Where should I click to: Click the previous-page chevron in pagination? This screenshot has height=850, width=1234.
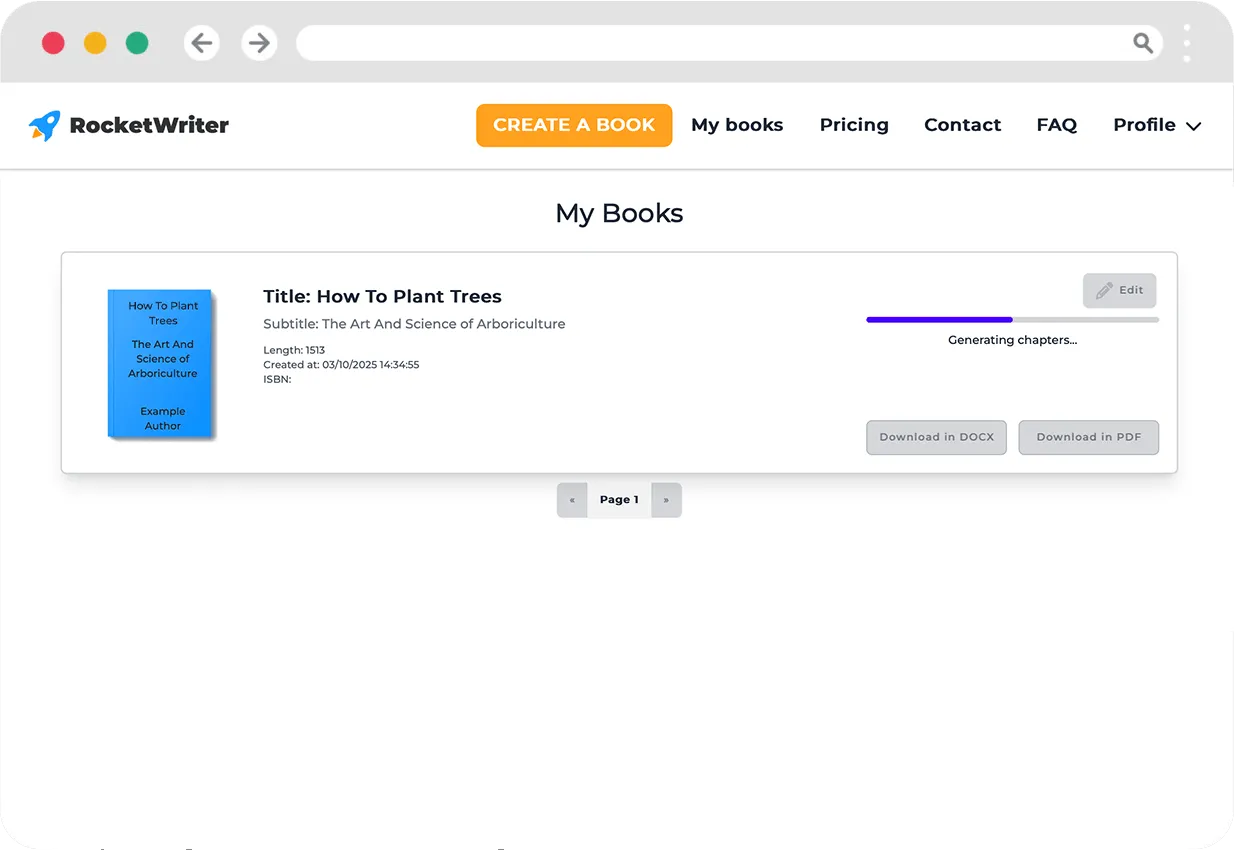click(571, 499)
